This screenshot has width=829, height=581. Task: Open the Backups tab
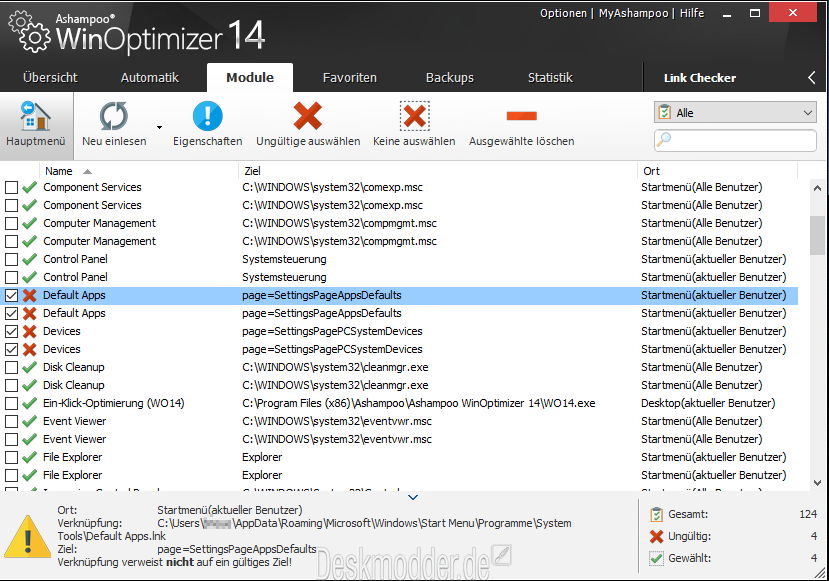(450, 78)
